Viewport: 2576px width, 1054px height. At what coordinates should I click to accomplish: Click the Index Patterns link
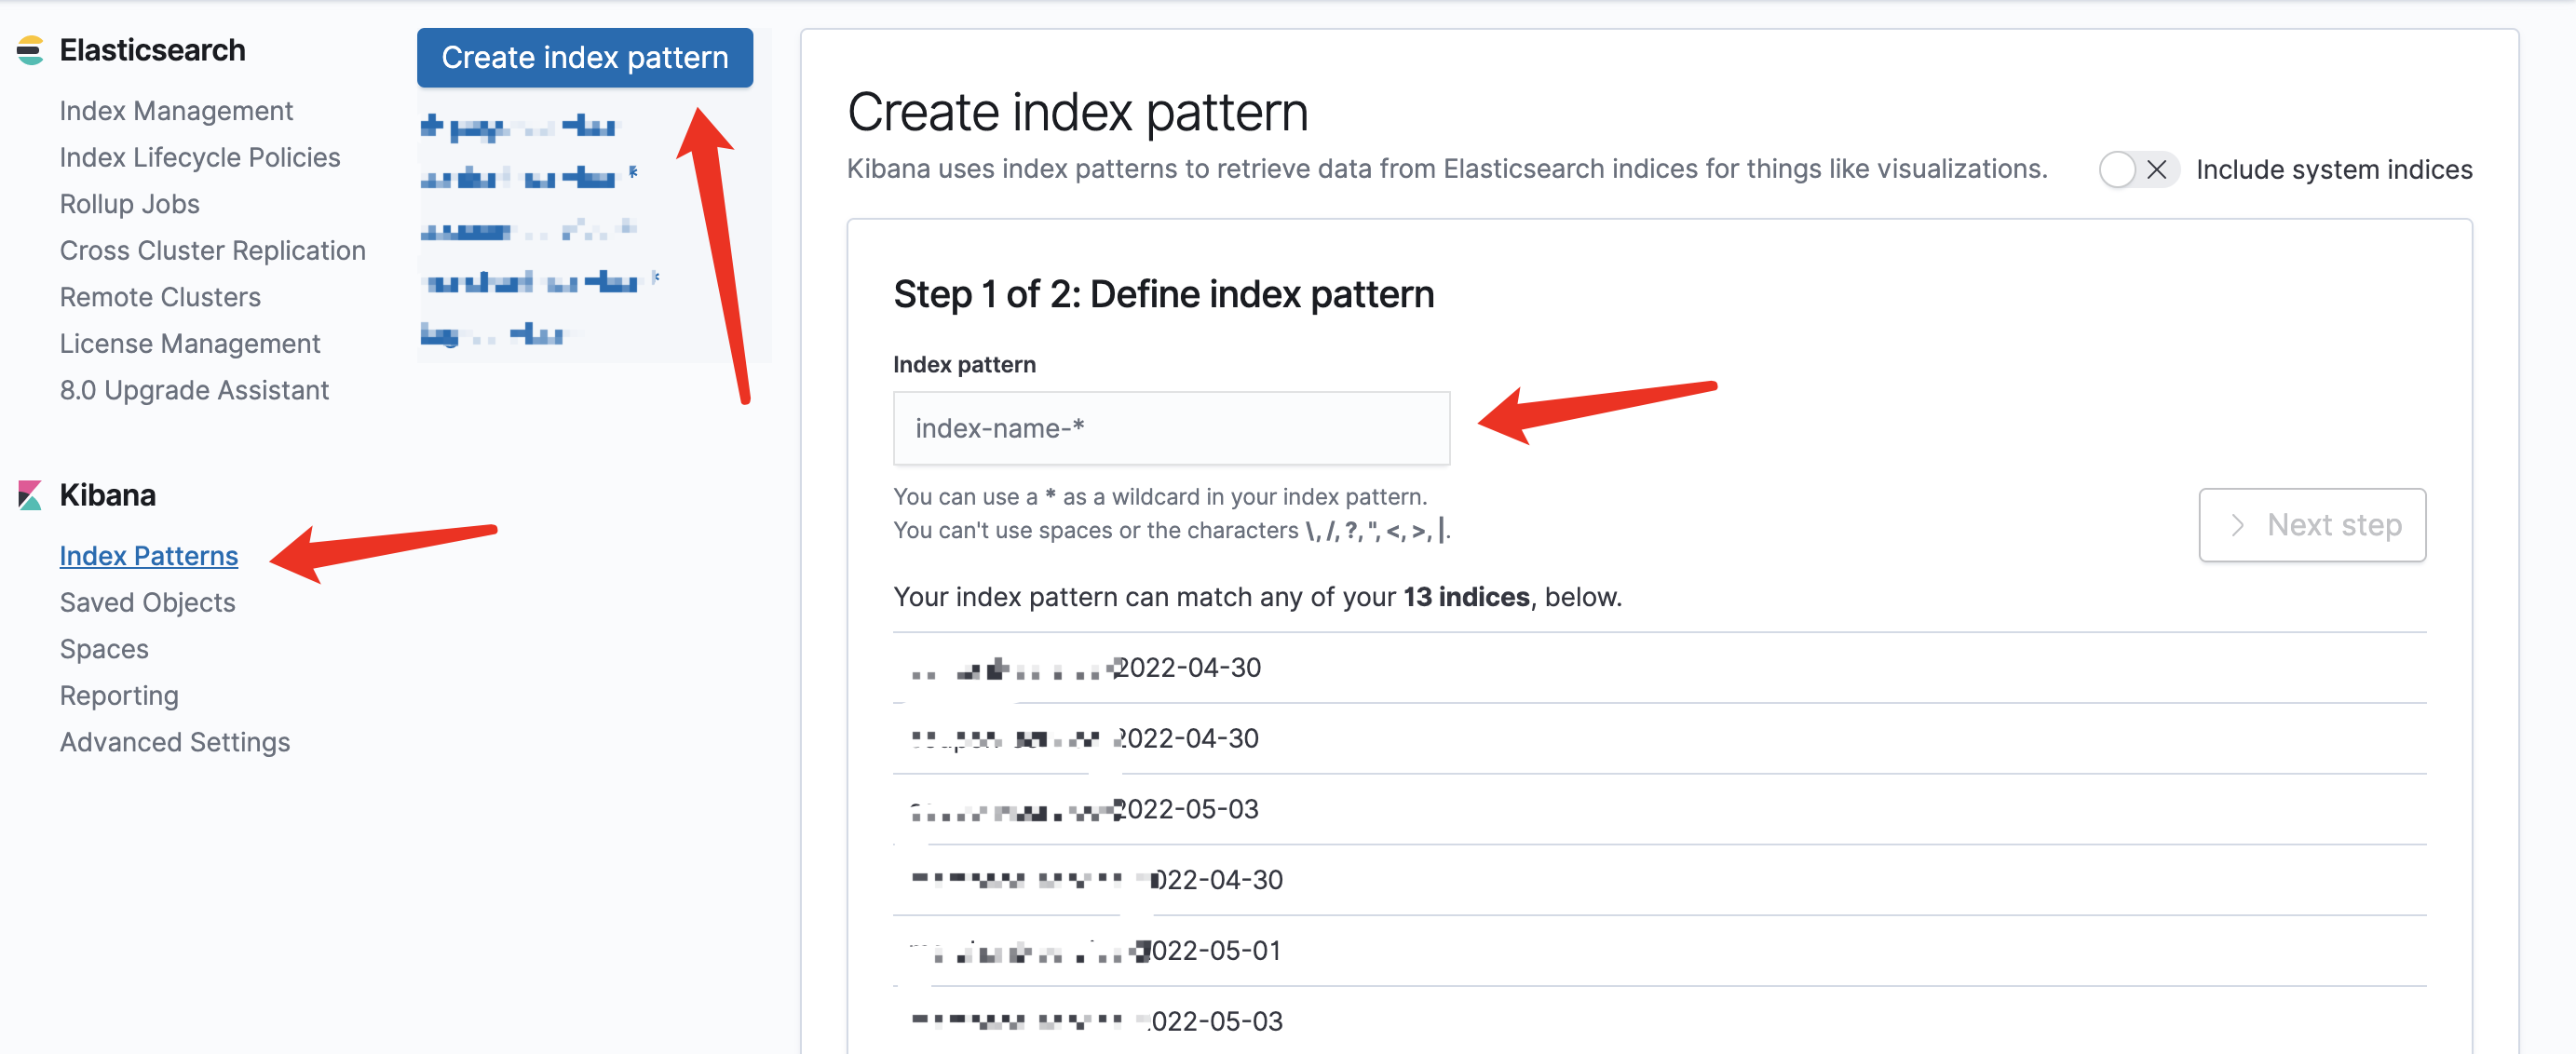pos(149,556)
